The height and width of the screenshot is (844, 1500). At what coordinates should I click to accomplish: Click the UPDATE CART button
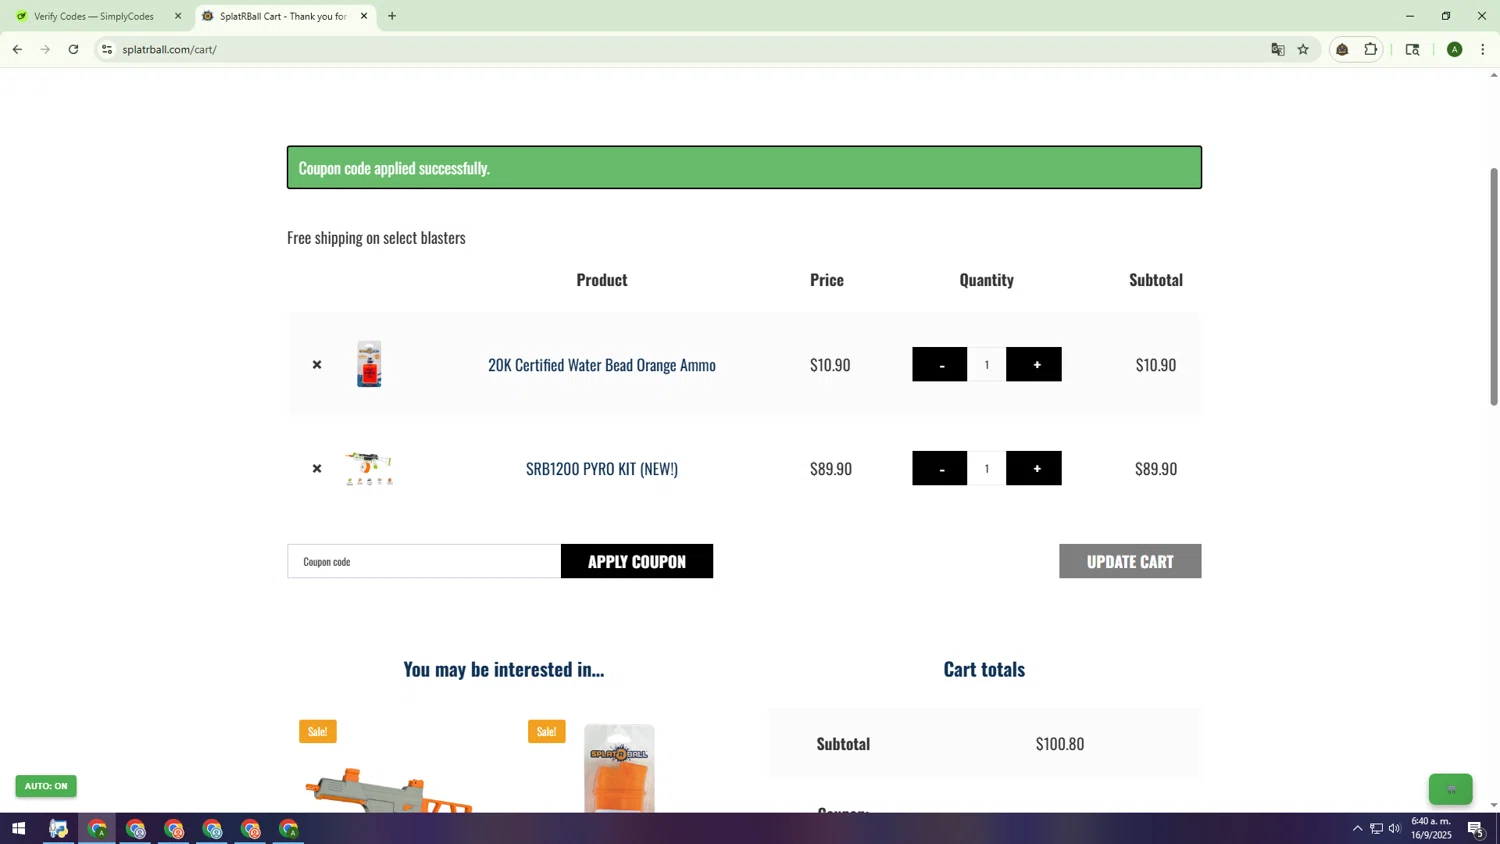point(1130,561)
